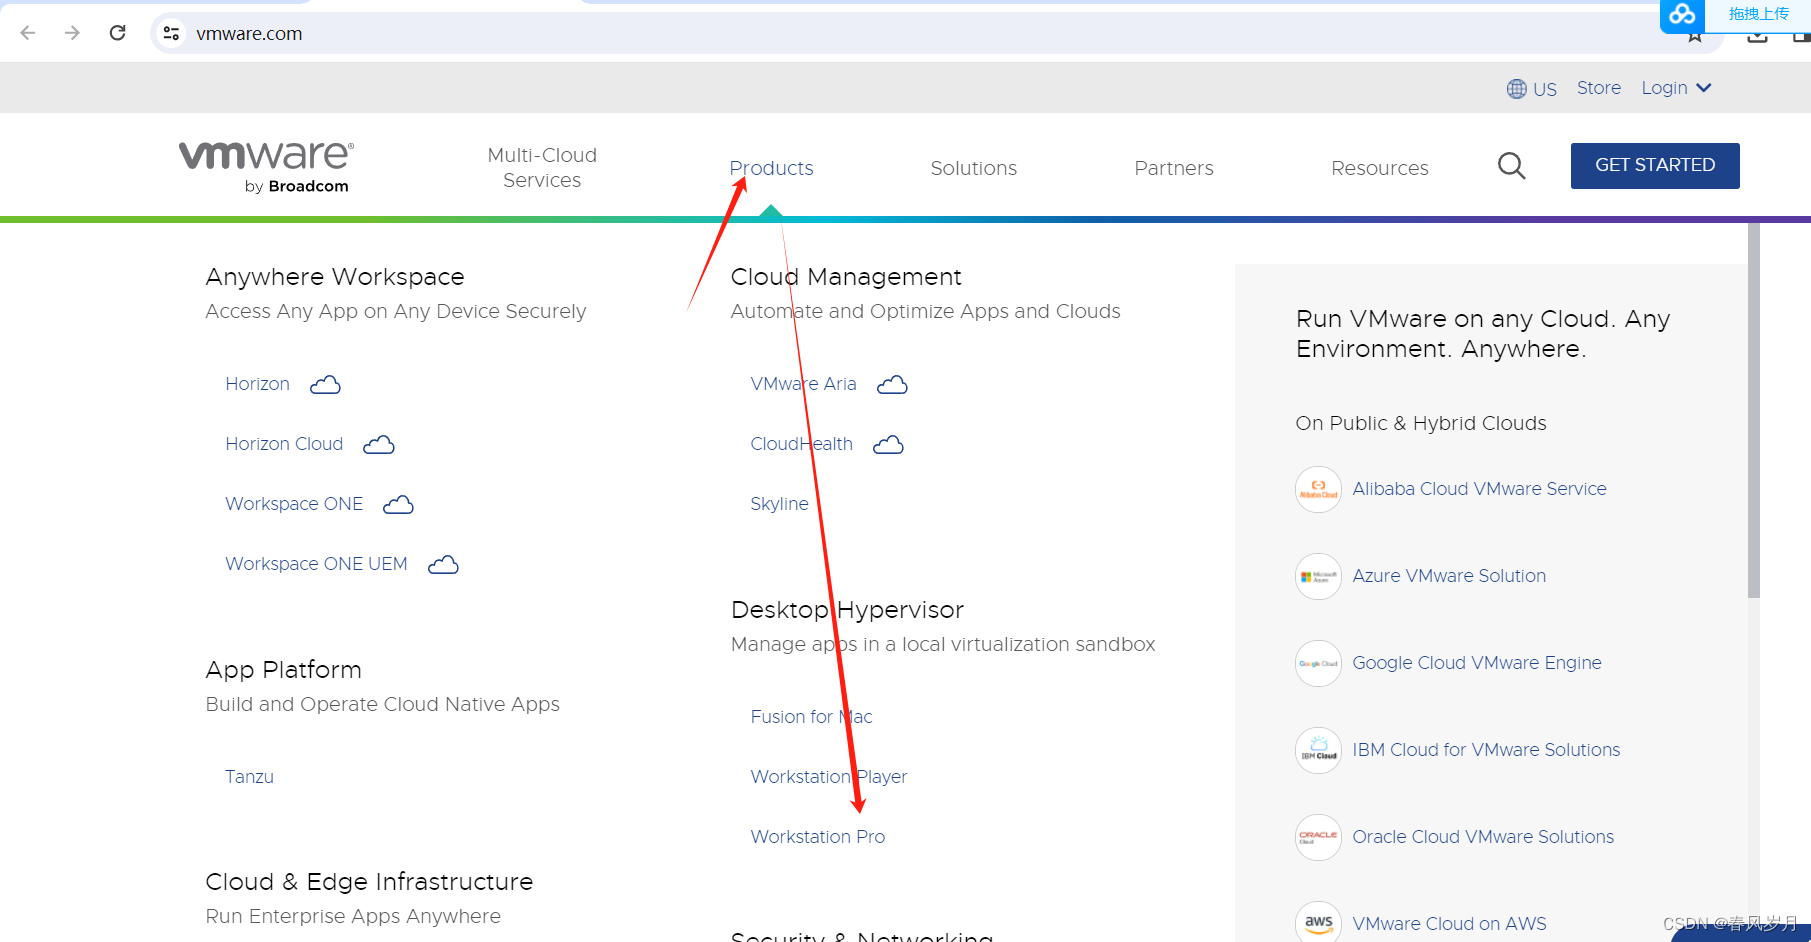
Task: Click the Microsoft Azure logo icon
Action: tap(1318, 577)
